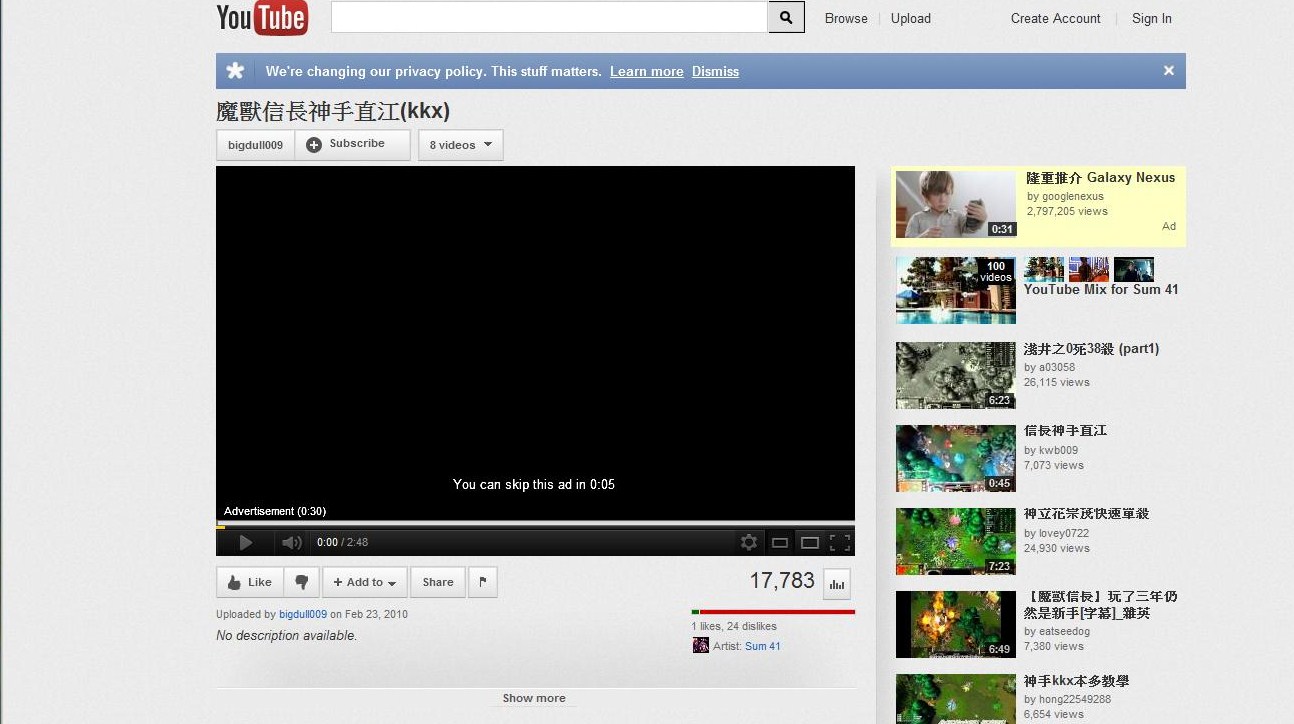Play the video
Viewport: 1294px width, 724px height.
point(245,542)
